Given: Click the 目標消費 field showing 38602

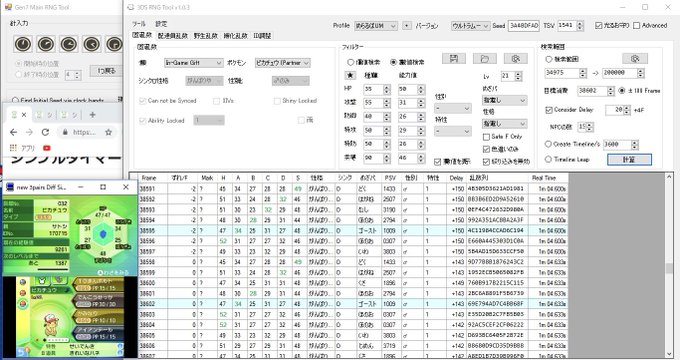Looking at the screenshot, I should pyautogui.click(x=592, y=91).
